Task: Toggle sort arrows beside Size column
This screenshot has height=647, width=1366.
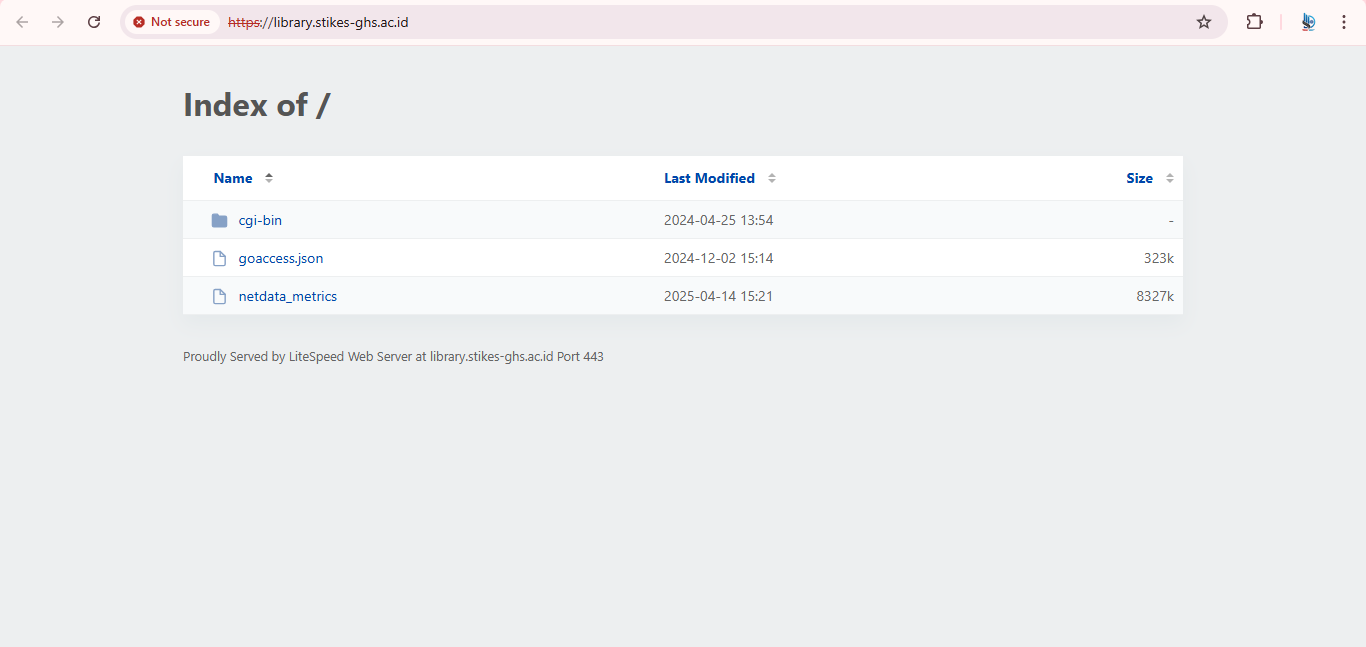Action: pyautogui.click(x=1170, y=178)
